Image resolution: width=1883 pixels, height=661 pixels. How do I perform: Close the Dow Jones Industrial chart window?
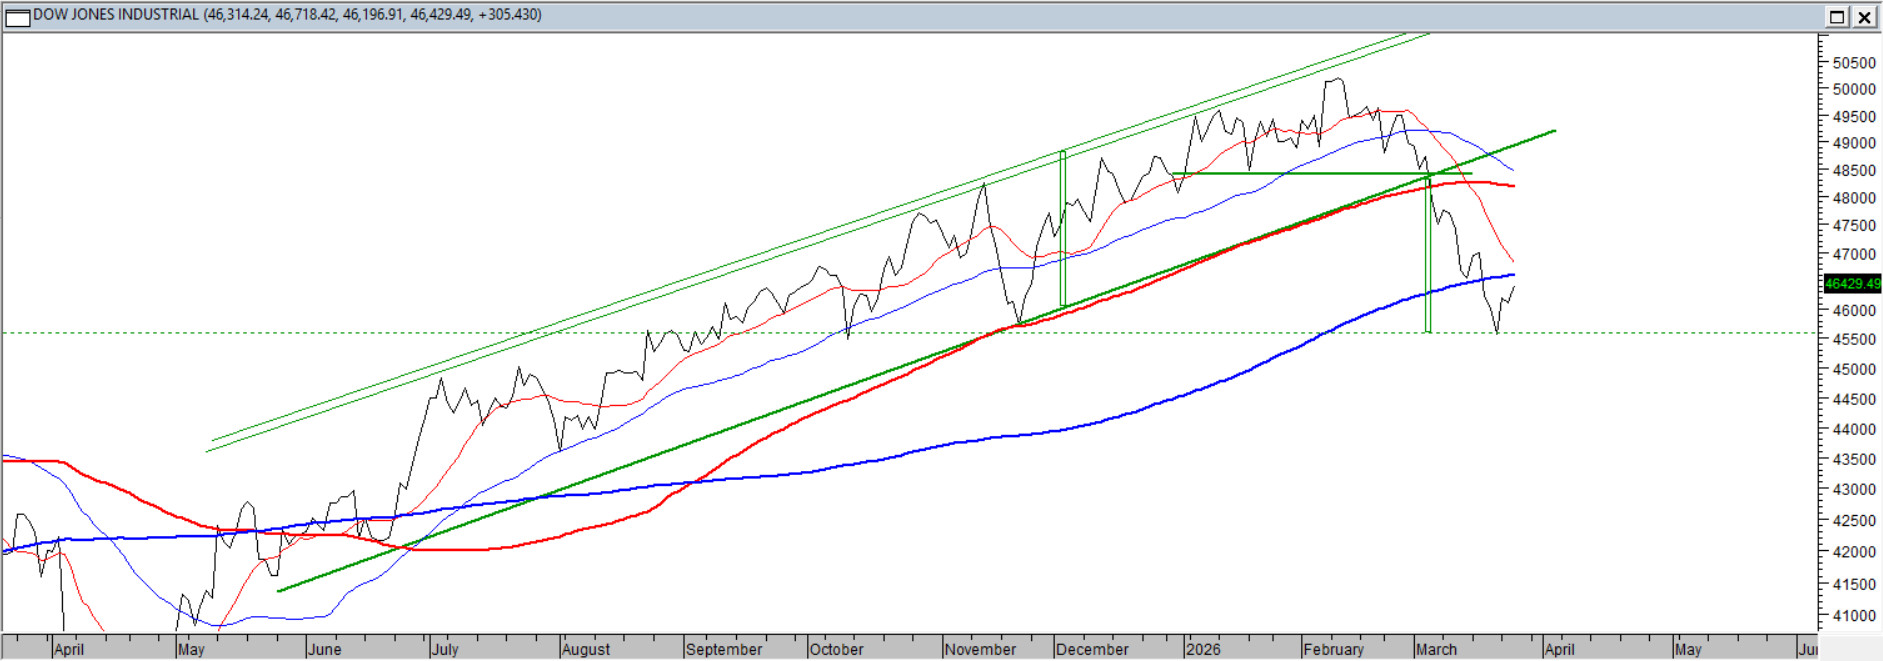1865,17
